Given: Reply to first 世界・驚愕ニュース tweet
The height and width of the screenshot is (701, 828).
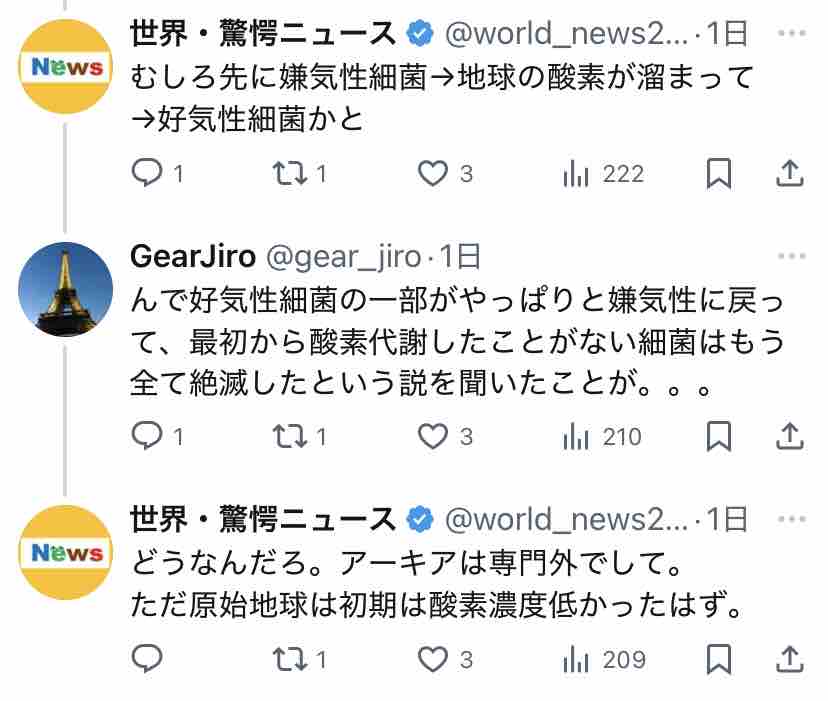Looking at the screenshot, I should click(157, 173).
